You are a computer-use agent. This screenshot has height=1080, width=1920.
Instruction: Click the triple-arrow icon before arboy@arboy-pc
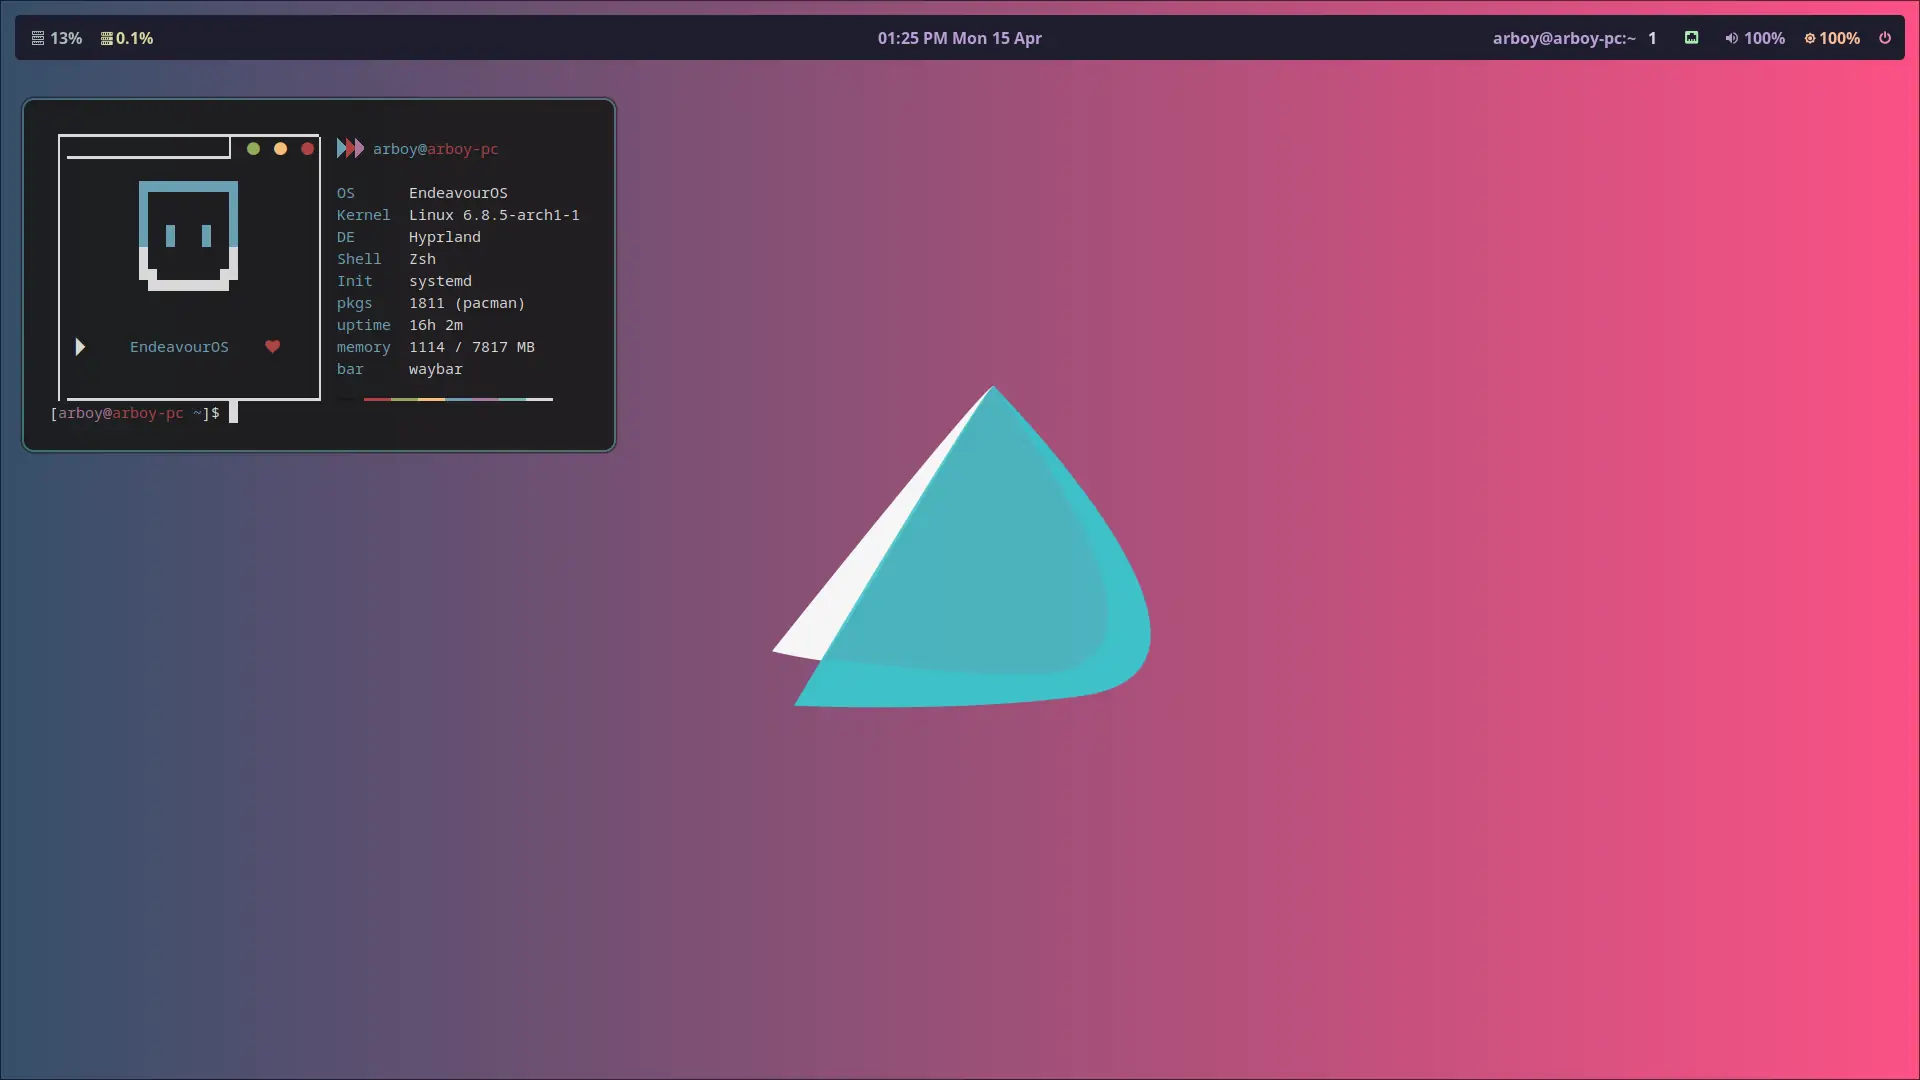tap(350, 148)
